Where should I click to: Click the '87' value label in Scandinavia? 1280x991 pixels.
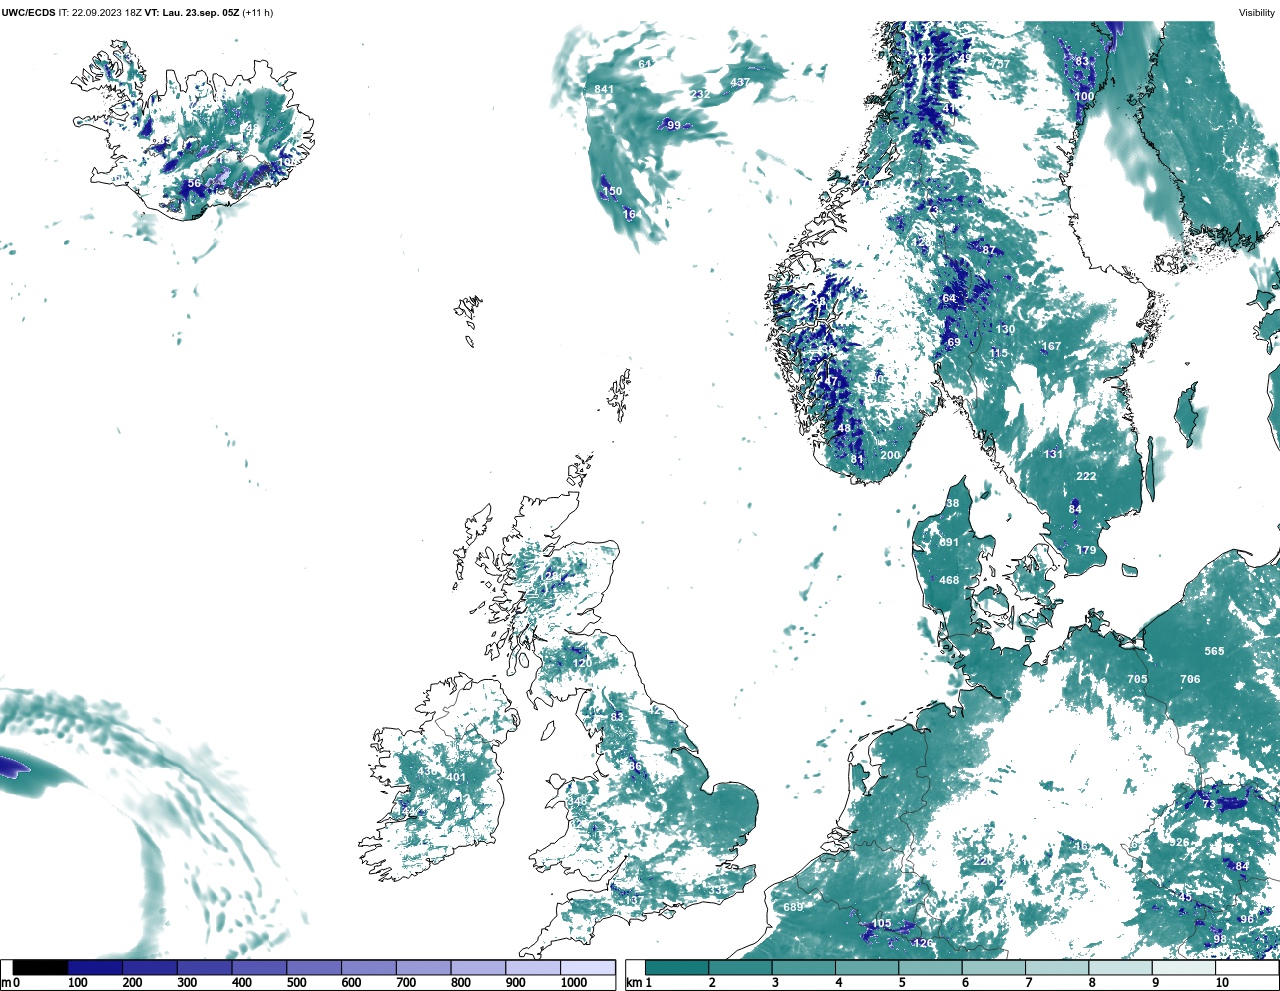[x=989, y=250]
